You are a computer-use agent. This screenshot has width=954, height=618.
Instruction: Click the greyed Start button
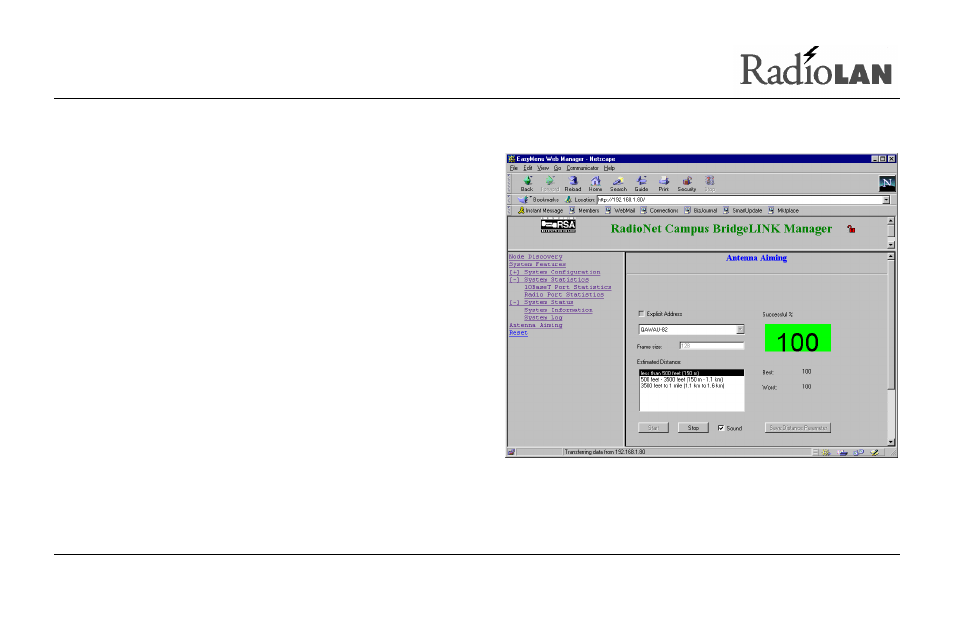coord(653,428)
